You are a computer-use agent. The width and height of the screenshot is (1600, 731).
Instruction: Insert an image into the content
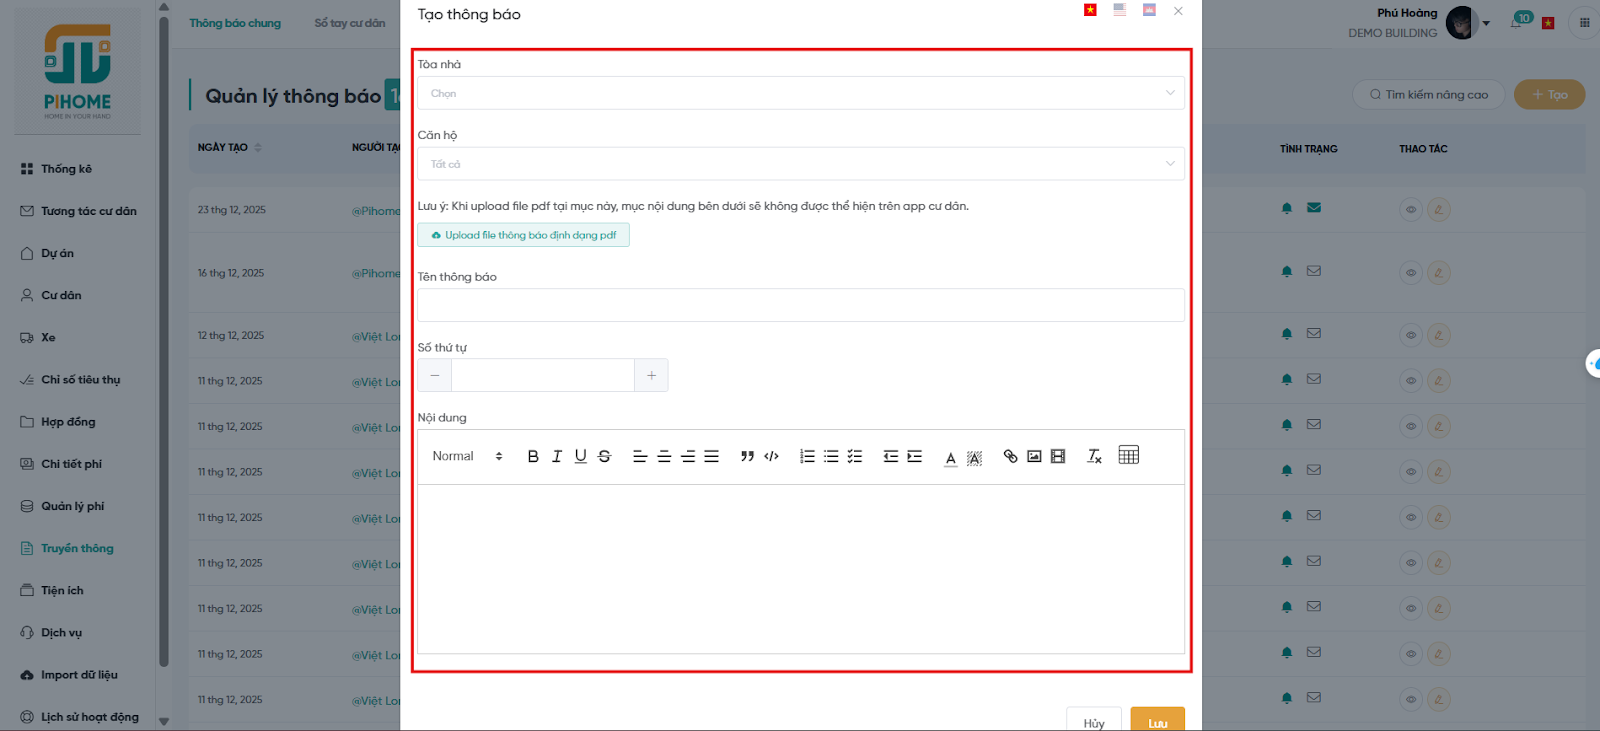click(x=1034, y=456)
